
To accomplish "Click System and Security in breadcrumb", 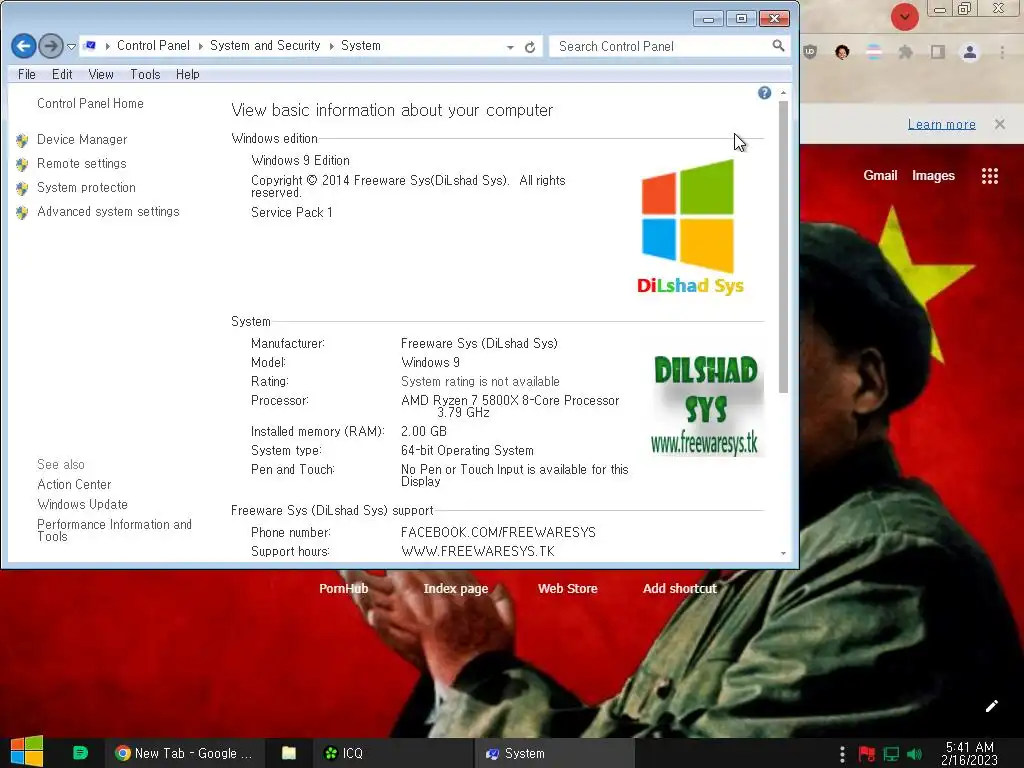I will [x=265, y=46].
